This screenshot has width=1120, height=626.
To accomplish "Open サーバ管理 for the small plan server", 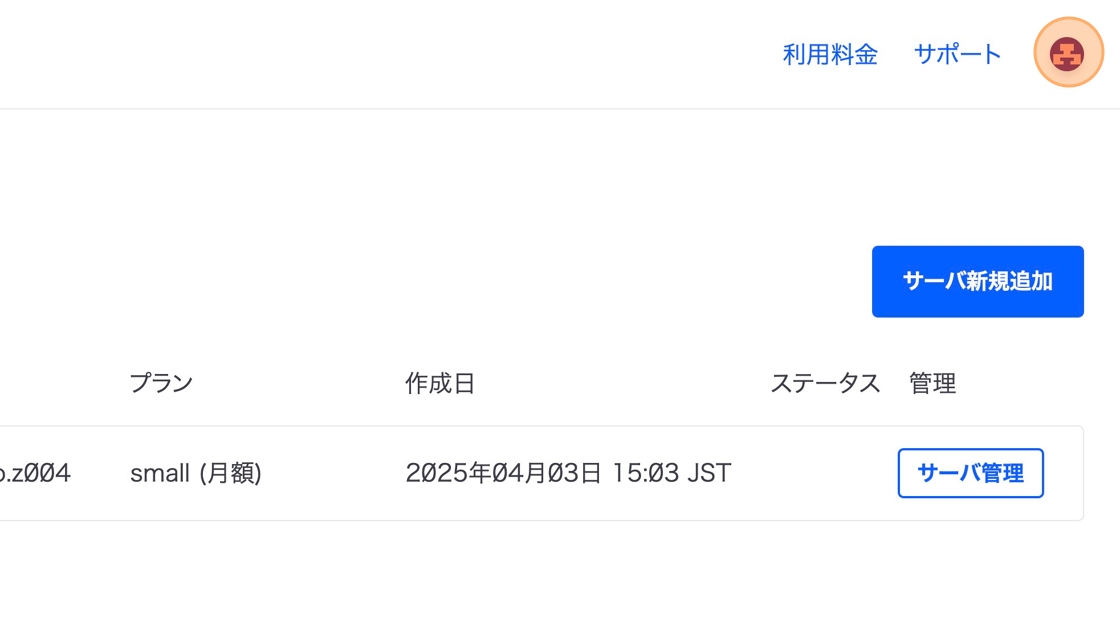I will point(970,473).
